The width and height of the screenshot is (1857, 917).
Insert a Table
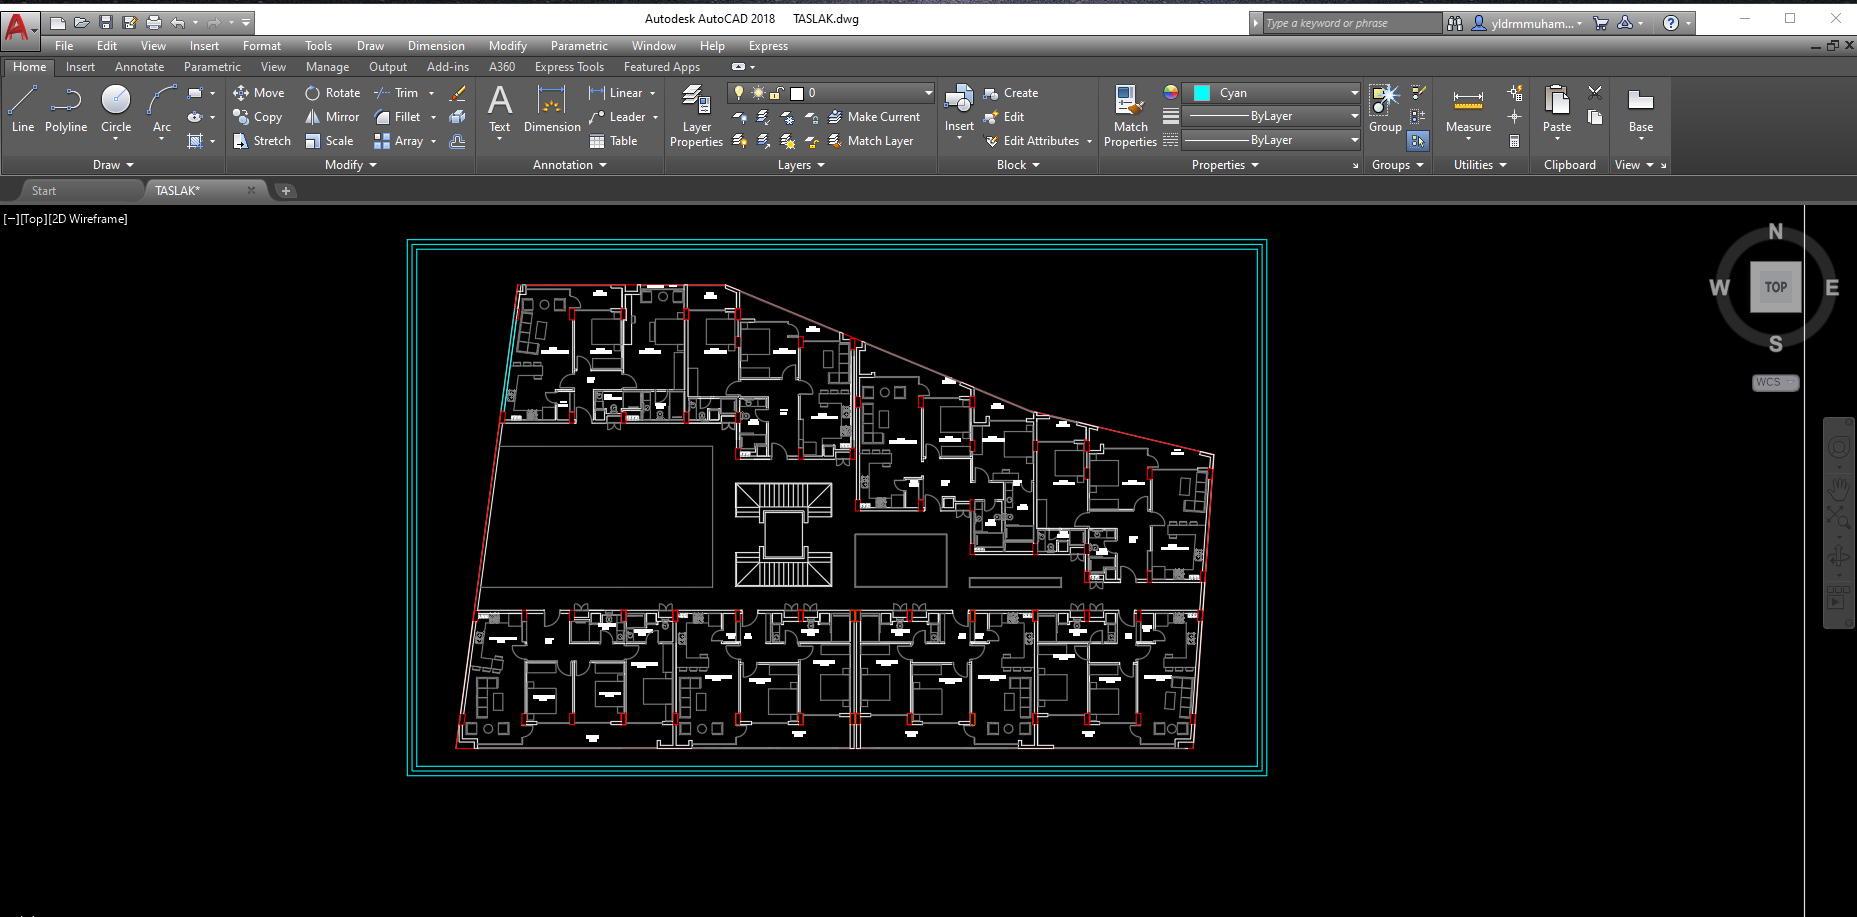[x=613, y=141]
